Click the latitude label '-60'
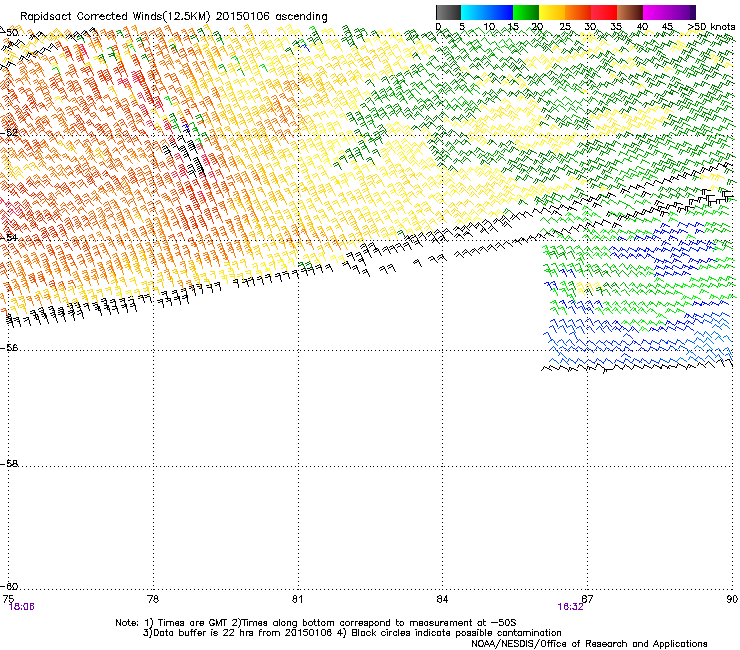Viewport: 740px width, 650px height. pos(8,586)
